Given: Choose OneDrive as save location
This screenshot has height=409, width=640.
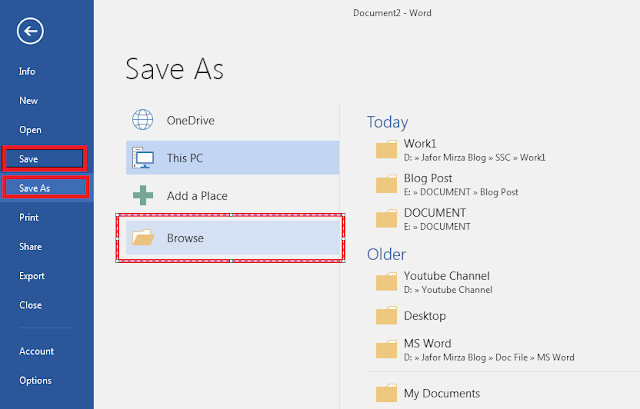Looking at the screenshot, I should pyautogui.click(x=232, y=120).
